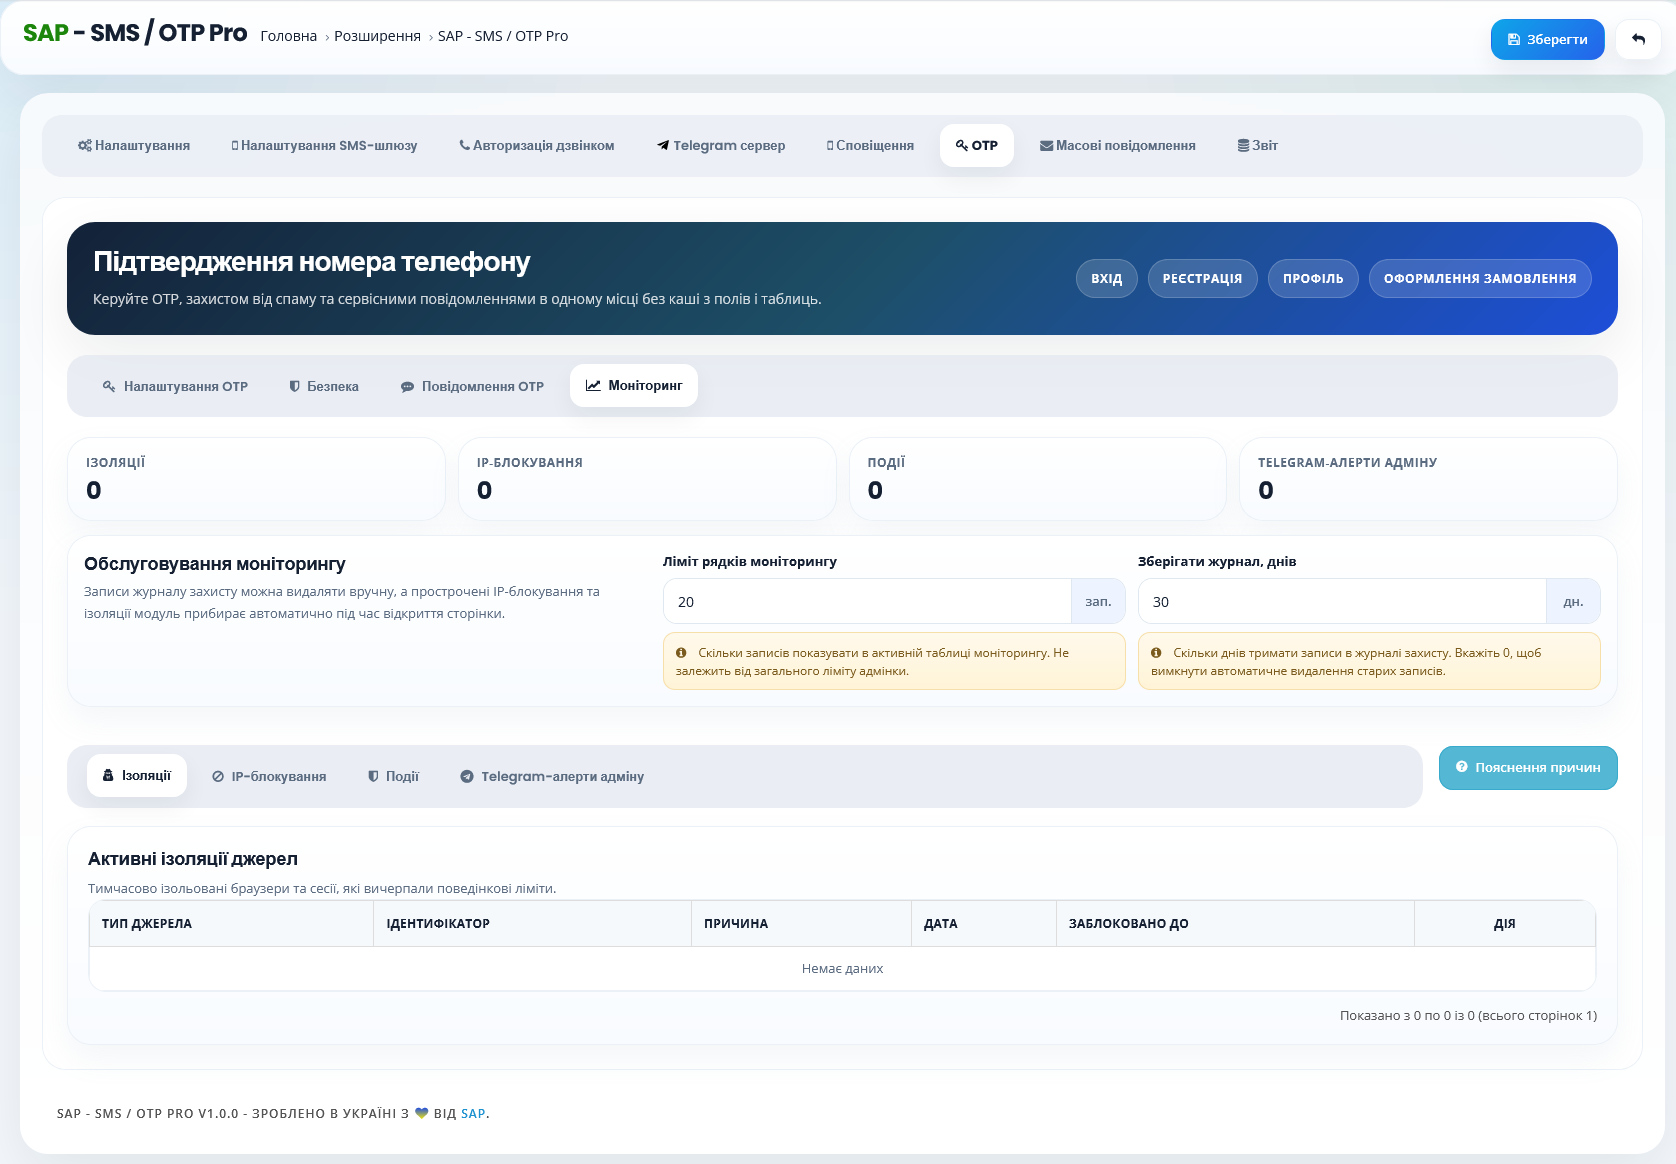Image resolution: width=1676 pixels, height=1164 pixels.
Task: Select the Події list tab
Action: [393, 776]
